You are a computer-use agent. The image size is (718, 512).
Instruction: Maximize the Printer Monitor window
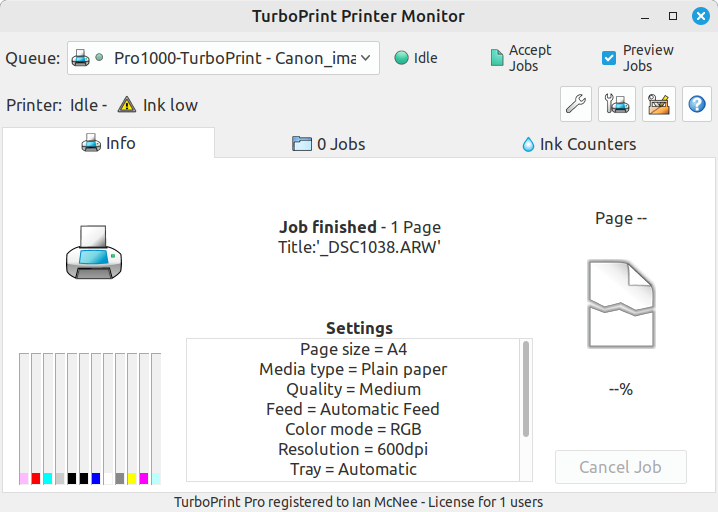[x=673, y=16]
